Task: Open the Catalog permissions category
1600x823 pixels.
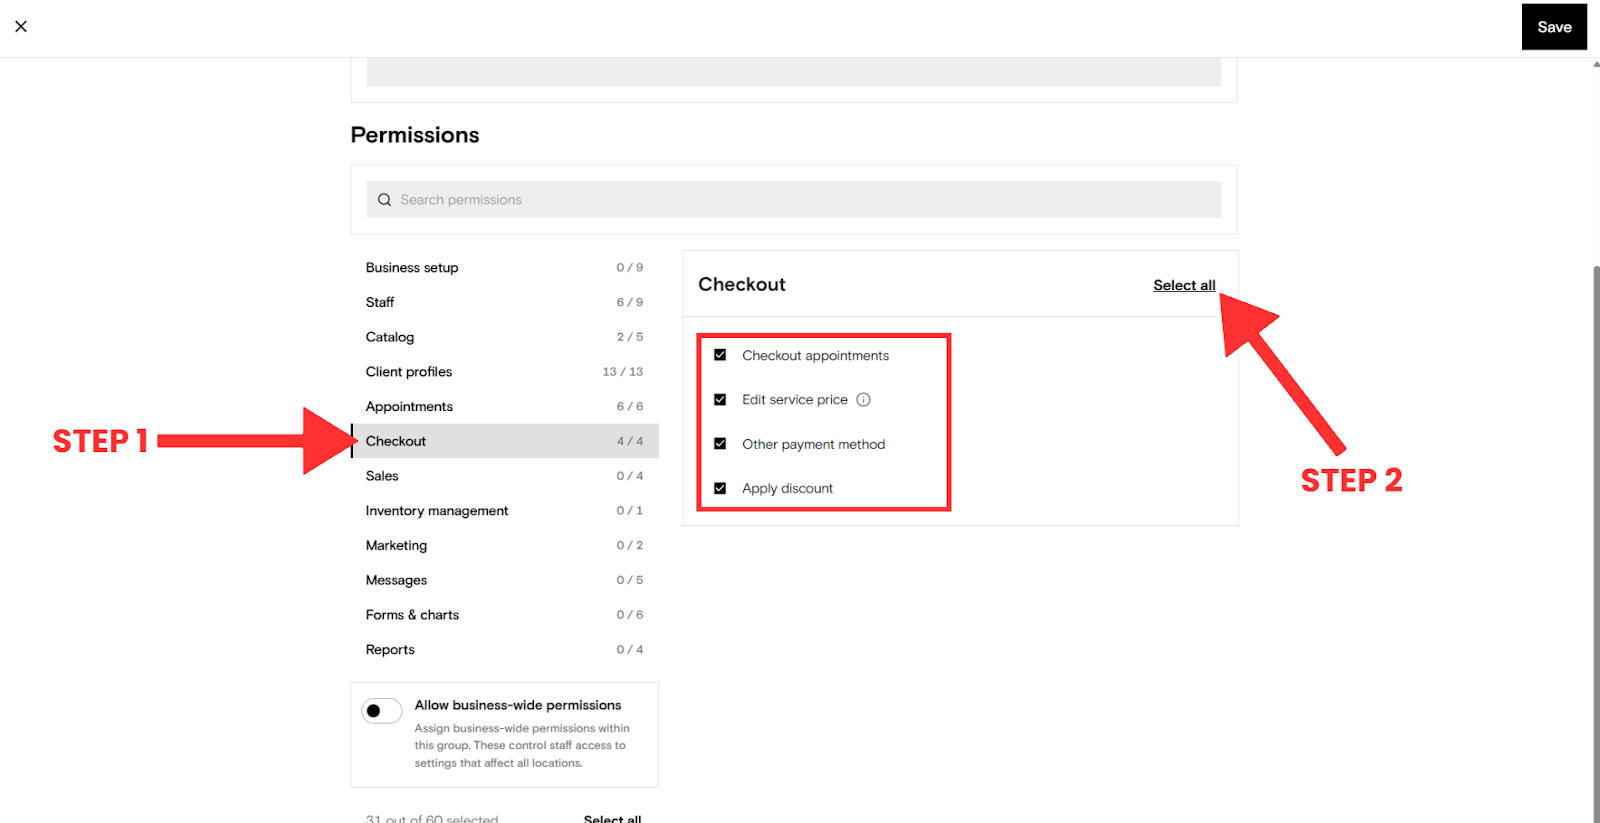Action: 390,337
